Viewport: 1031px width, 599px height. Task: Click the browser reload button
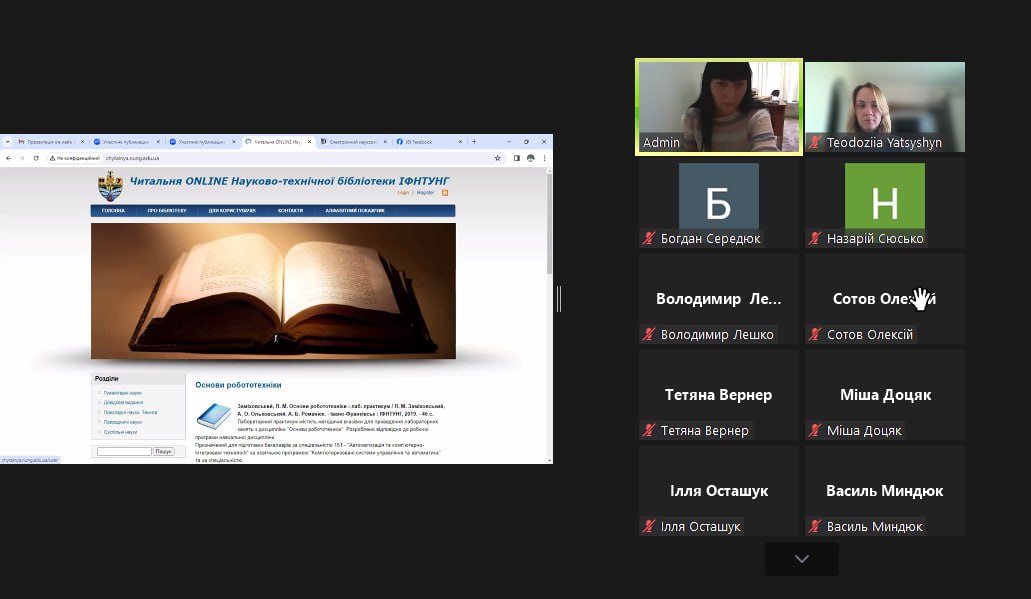(x=36, y=158)
